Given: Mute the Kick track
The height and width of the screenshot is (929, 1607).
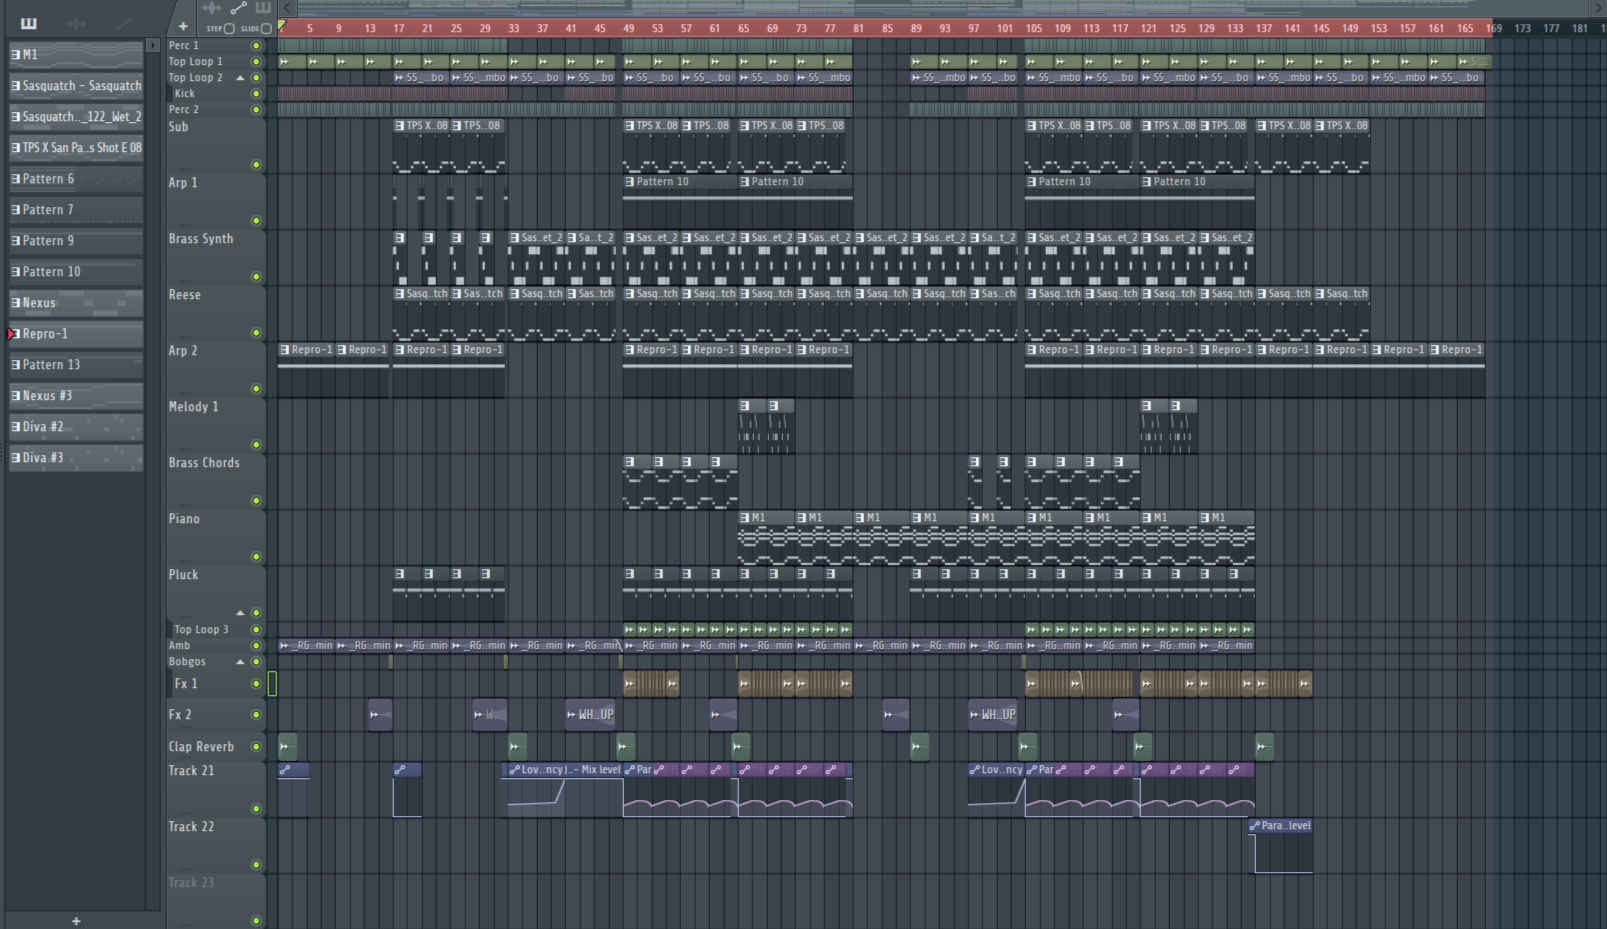Looking at the screenshot, I should click(x=256, y=93).
